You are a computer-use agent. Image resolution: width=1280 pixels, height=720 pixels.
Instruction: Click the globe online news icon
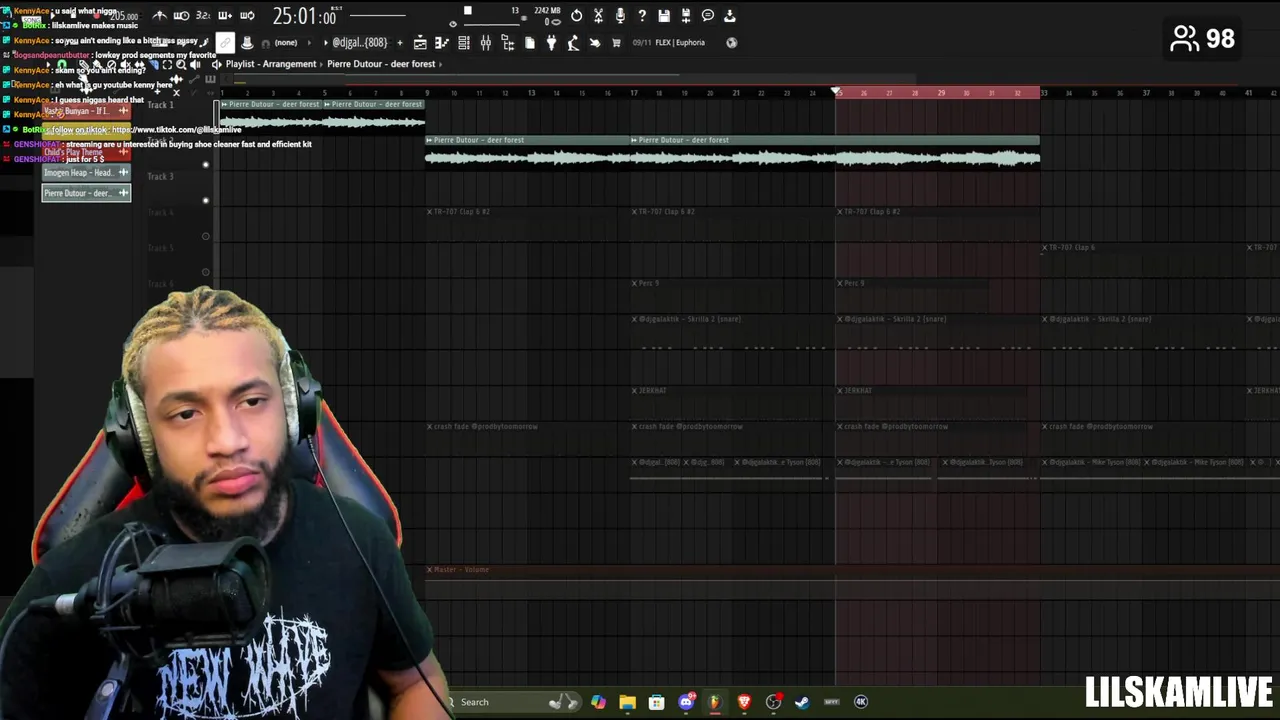click(731, 43)
